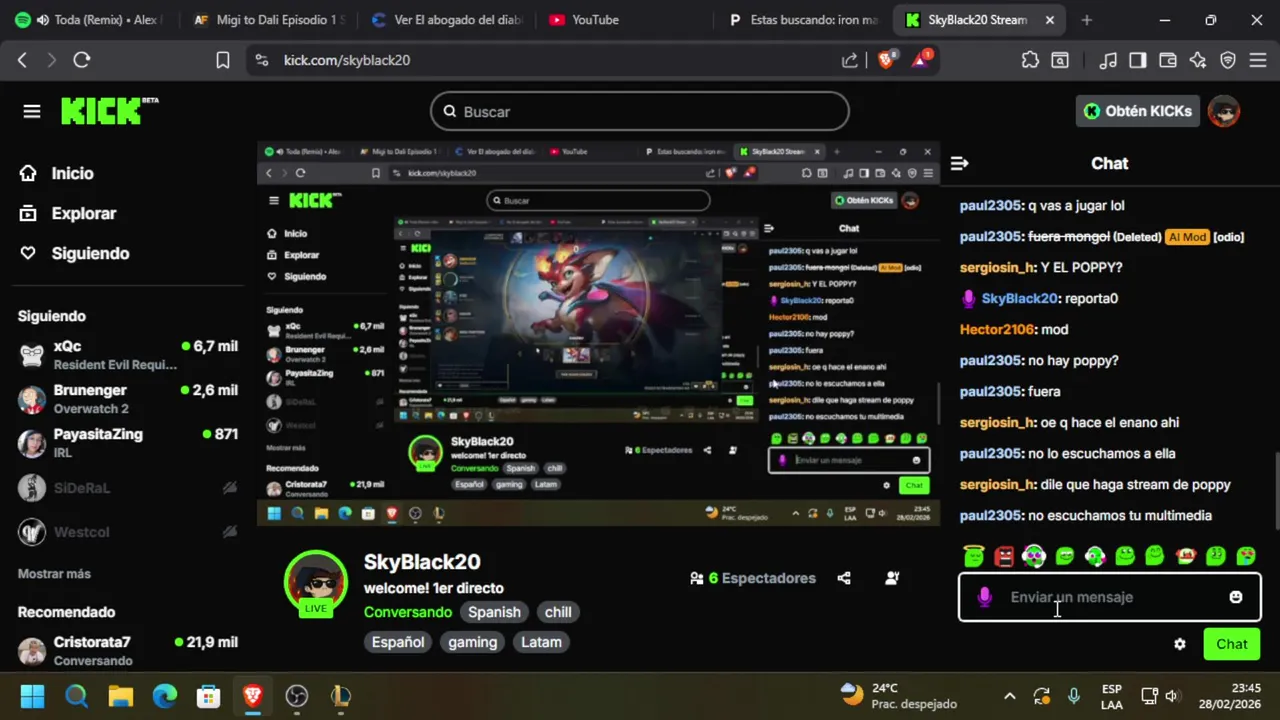The width and height of the screenshot is (1280, 720).
Task: Open Brave VPN shield icon
Action: 1228,60
